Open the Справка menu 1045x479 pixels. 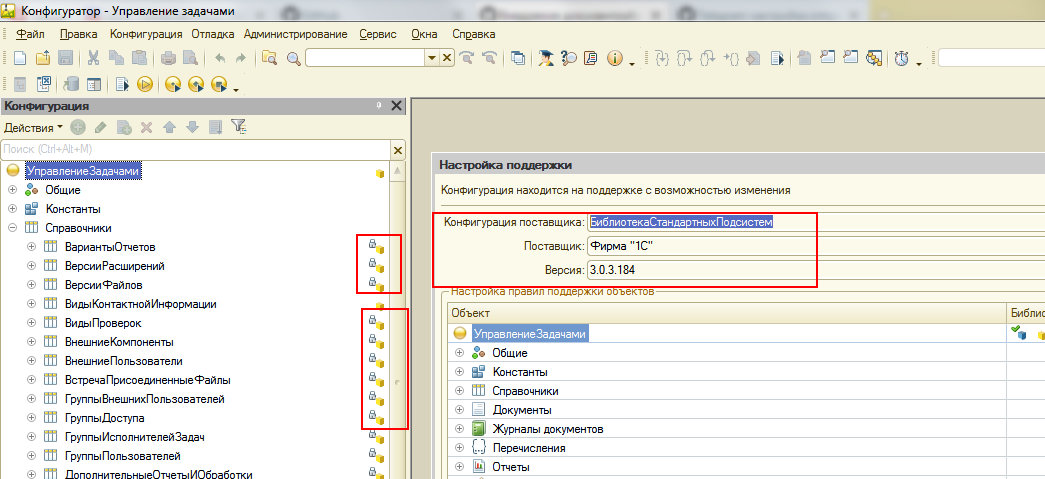point(474,34)
